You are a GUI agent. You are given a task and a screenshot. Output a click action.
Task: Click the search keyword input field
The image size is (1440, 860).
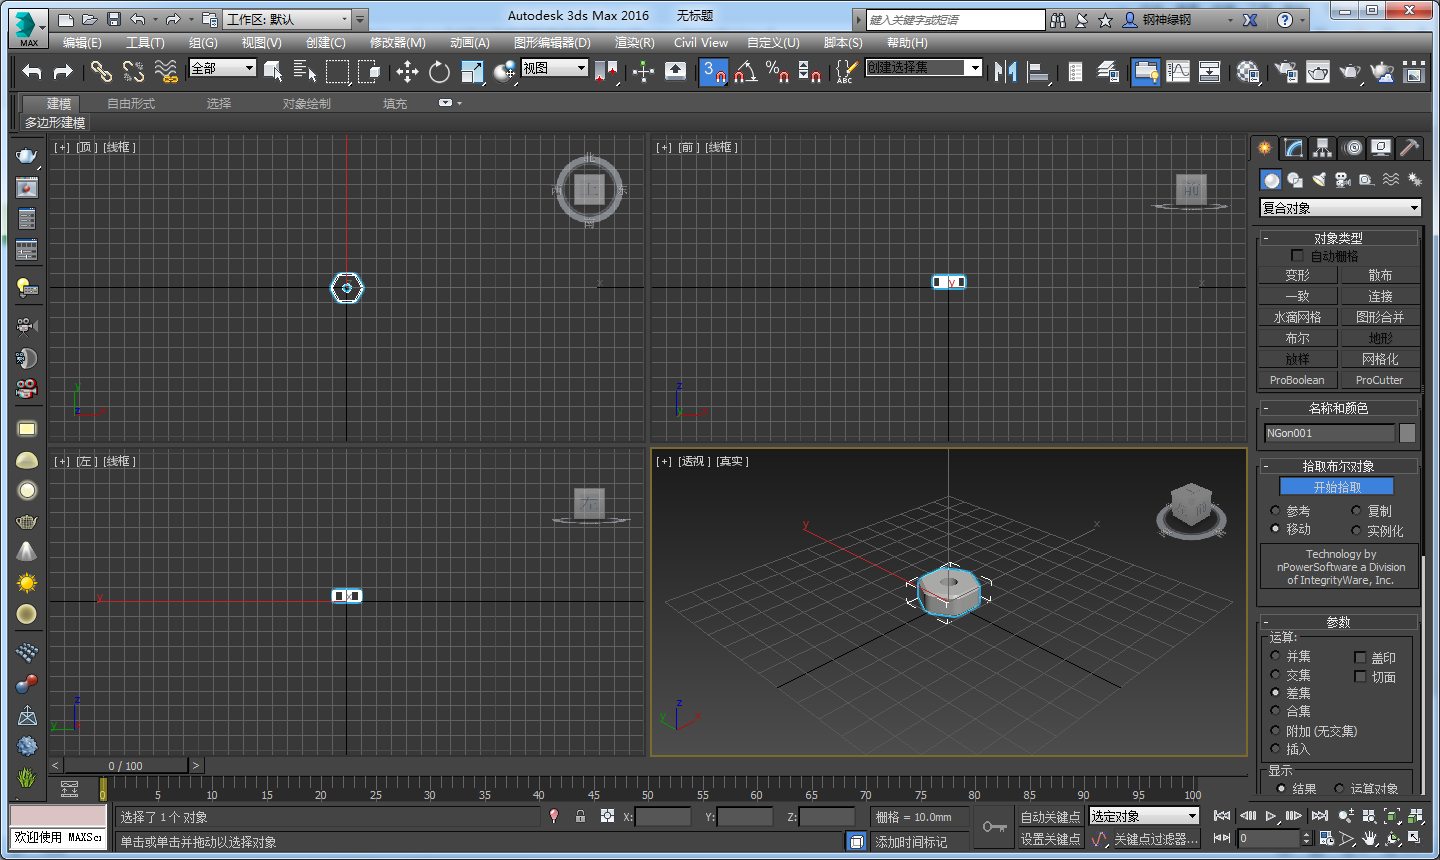[954, 20]
